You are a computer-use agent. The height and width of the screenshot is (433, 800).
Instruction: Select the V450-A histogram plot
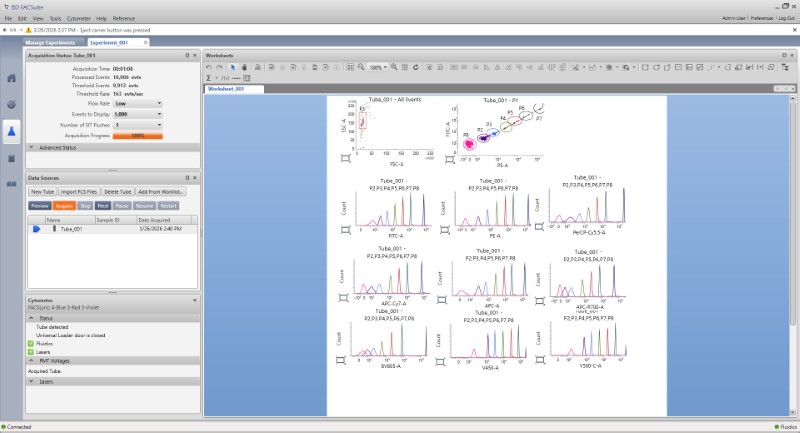(490, 339)
